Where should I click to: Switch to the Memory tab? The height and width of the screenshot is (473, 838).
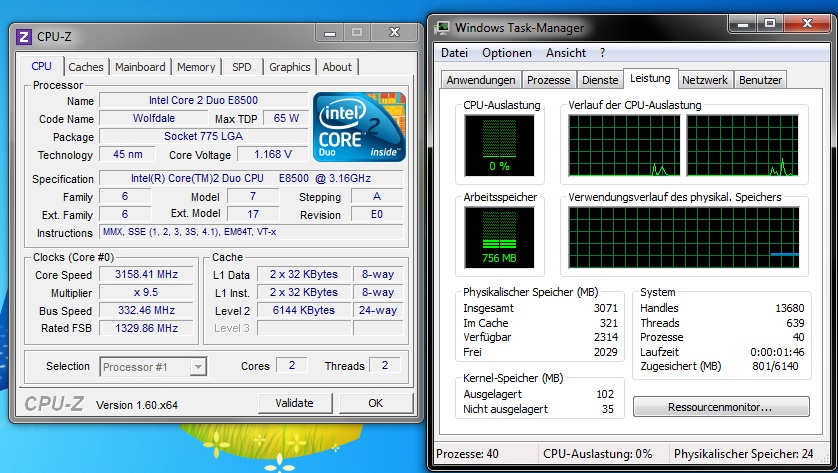pos(196,67)
